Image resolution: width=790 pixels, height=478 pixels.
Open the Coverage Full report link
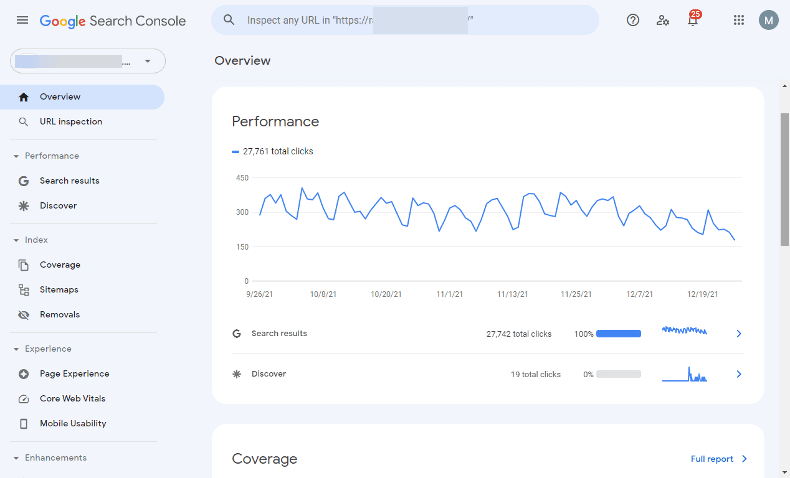(x=711, y=459)
